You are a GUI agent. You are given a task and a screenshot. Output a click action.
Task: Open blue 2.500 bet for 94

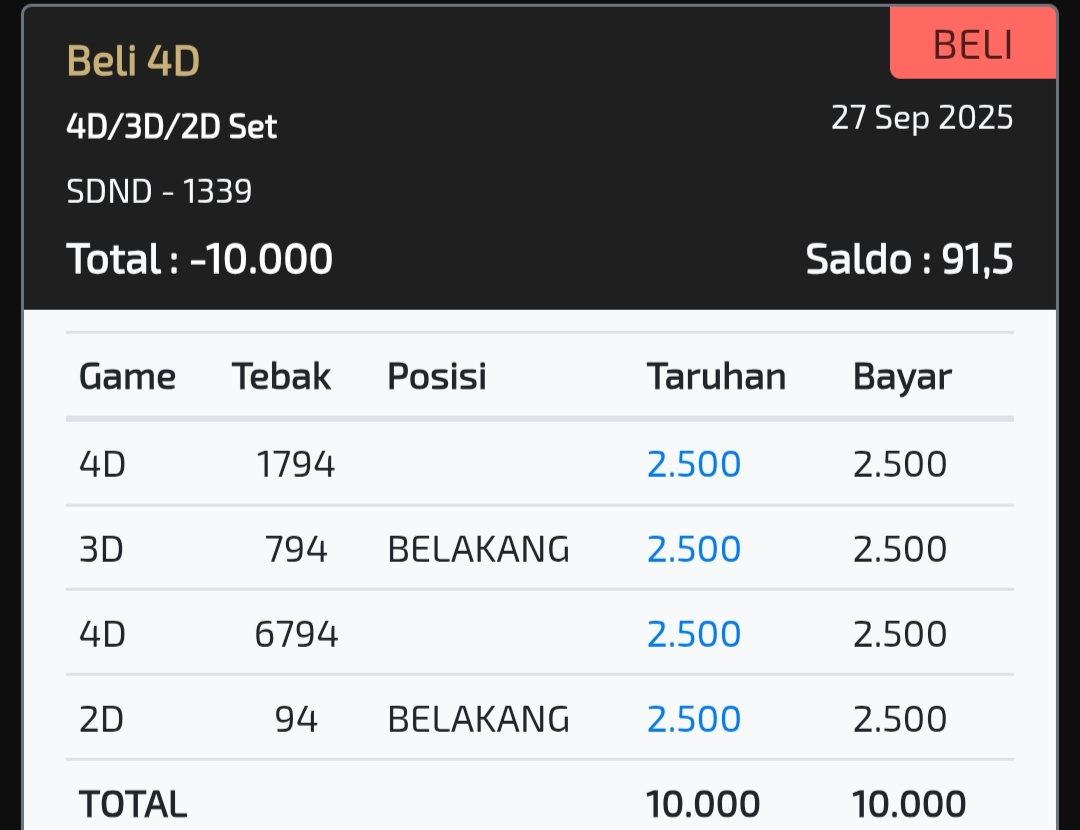pyautogui.click(x=694, y=719)
